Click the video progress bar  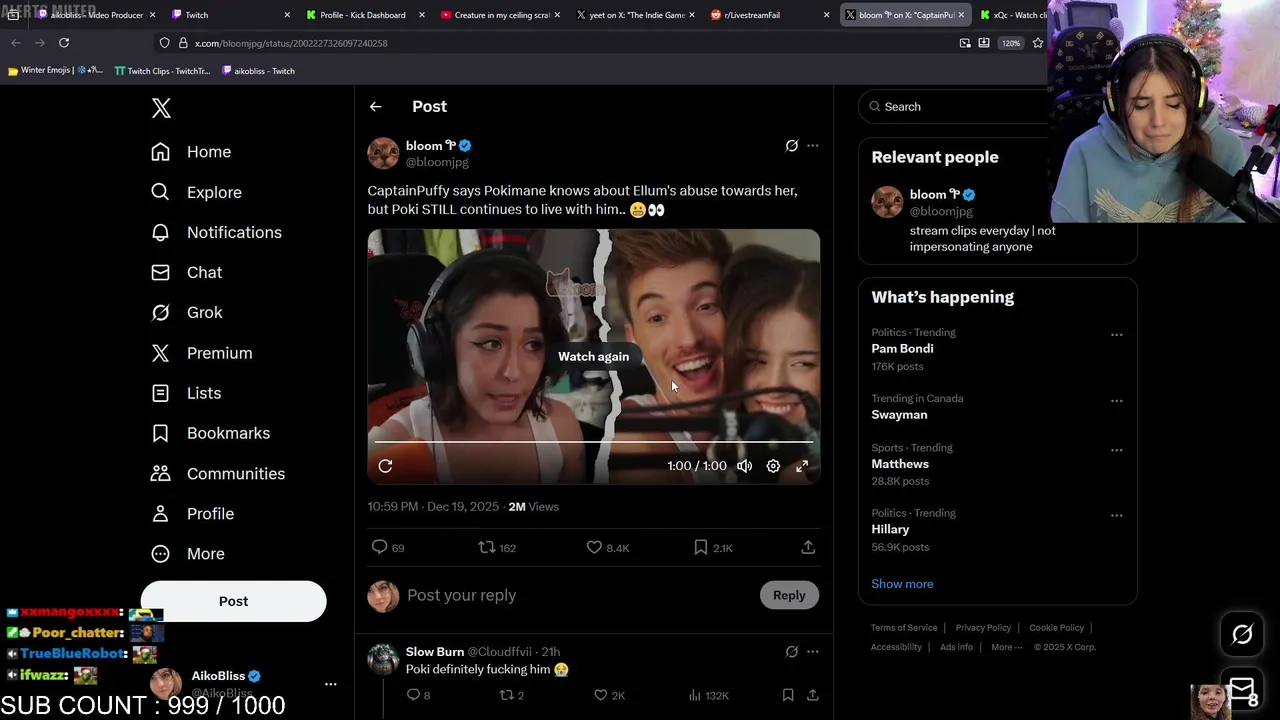pyautogui.click(x=593, y=441)
